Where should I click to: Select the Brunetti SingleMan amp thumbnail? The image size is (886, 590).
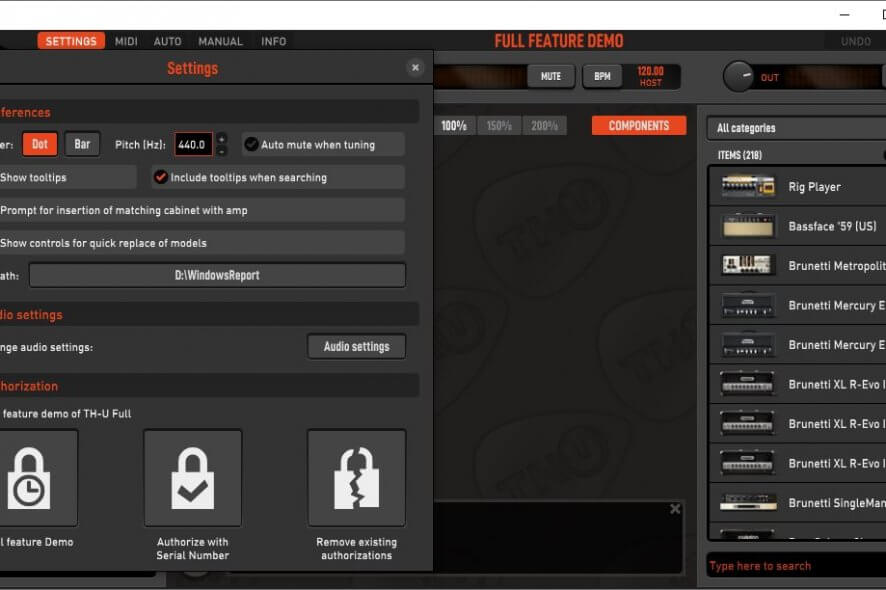coord(748,502)
